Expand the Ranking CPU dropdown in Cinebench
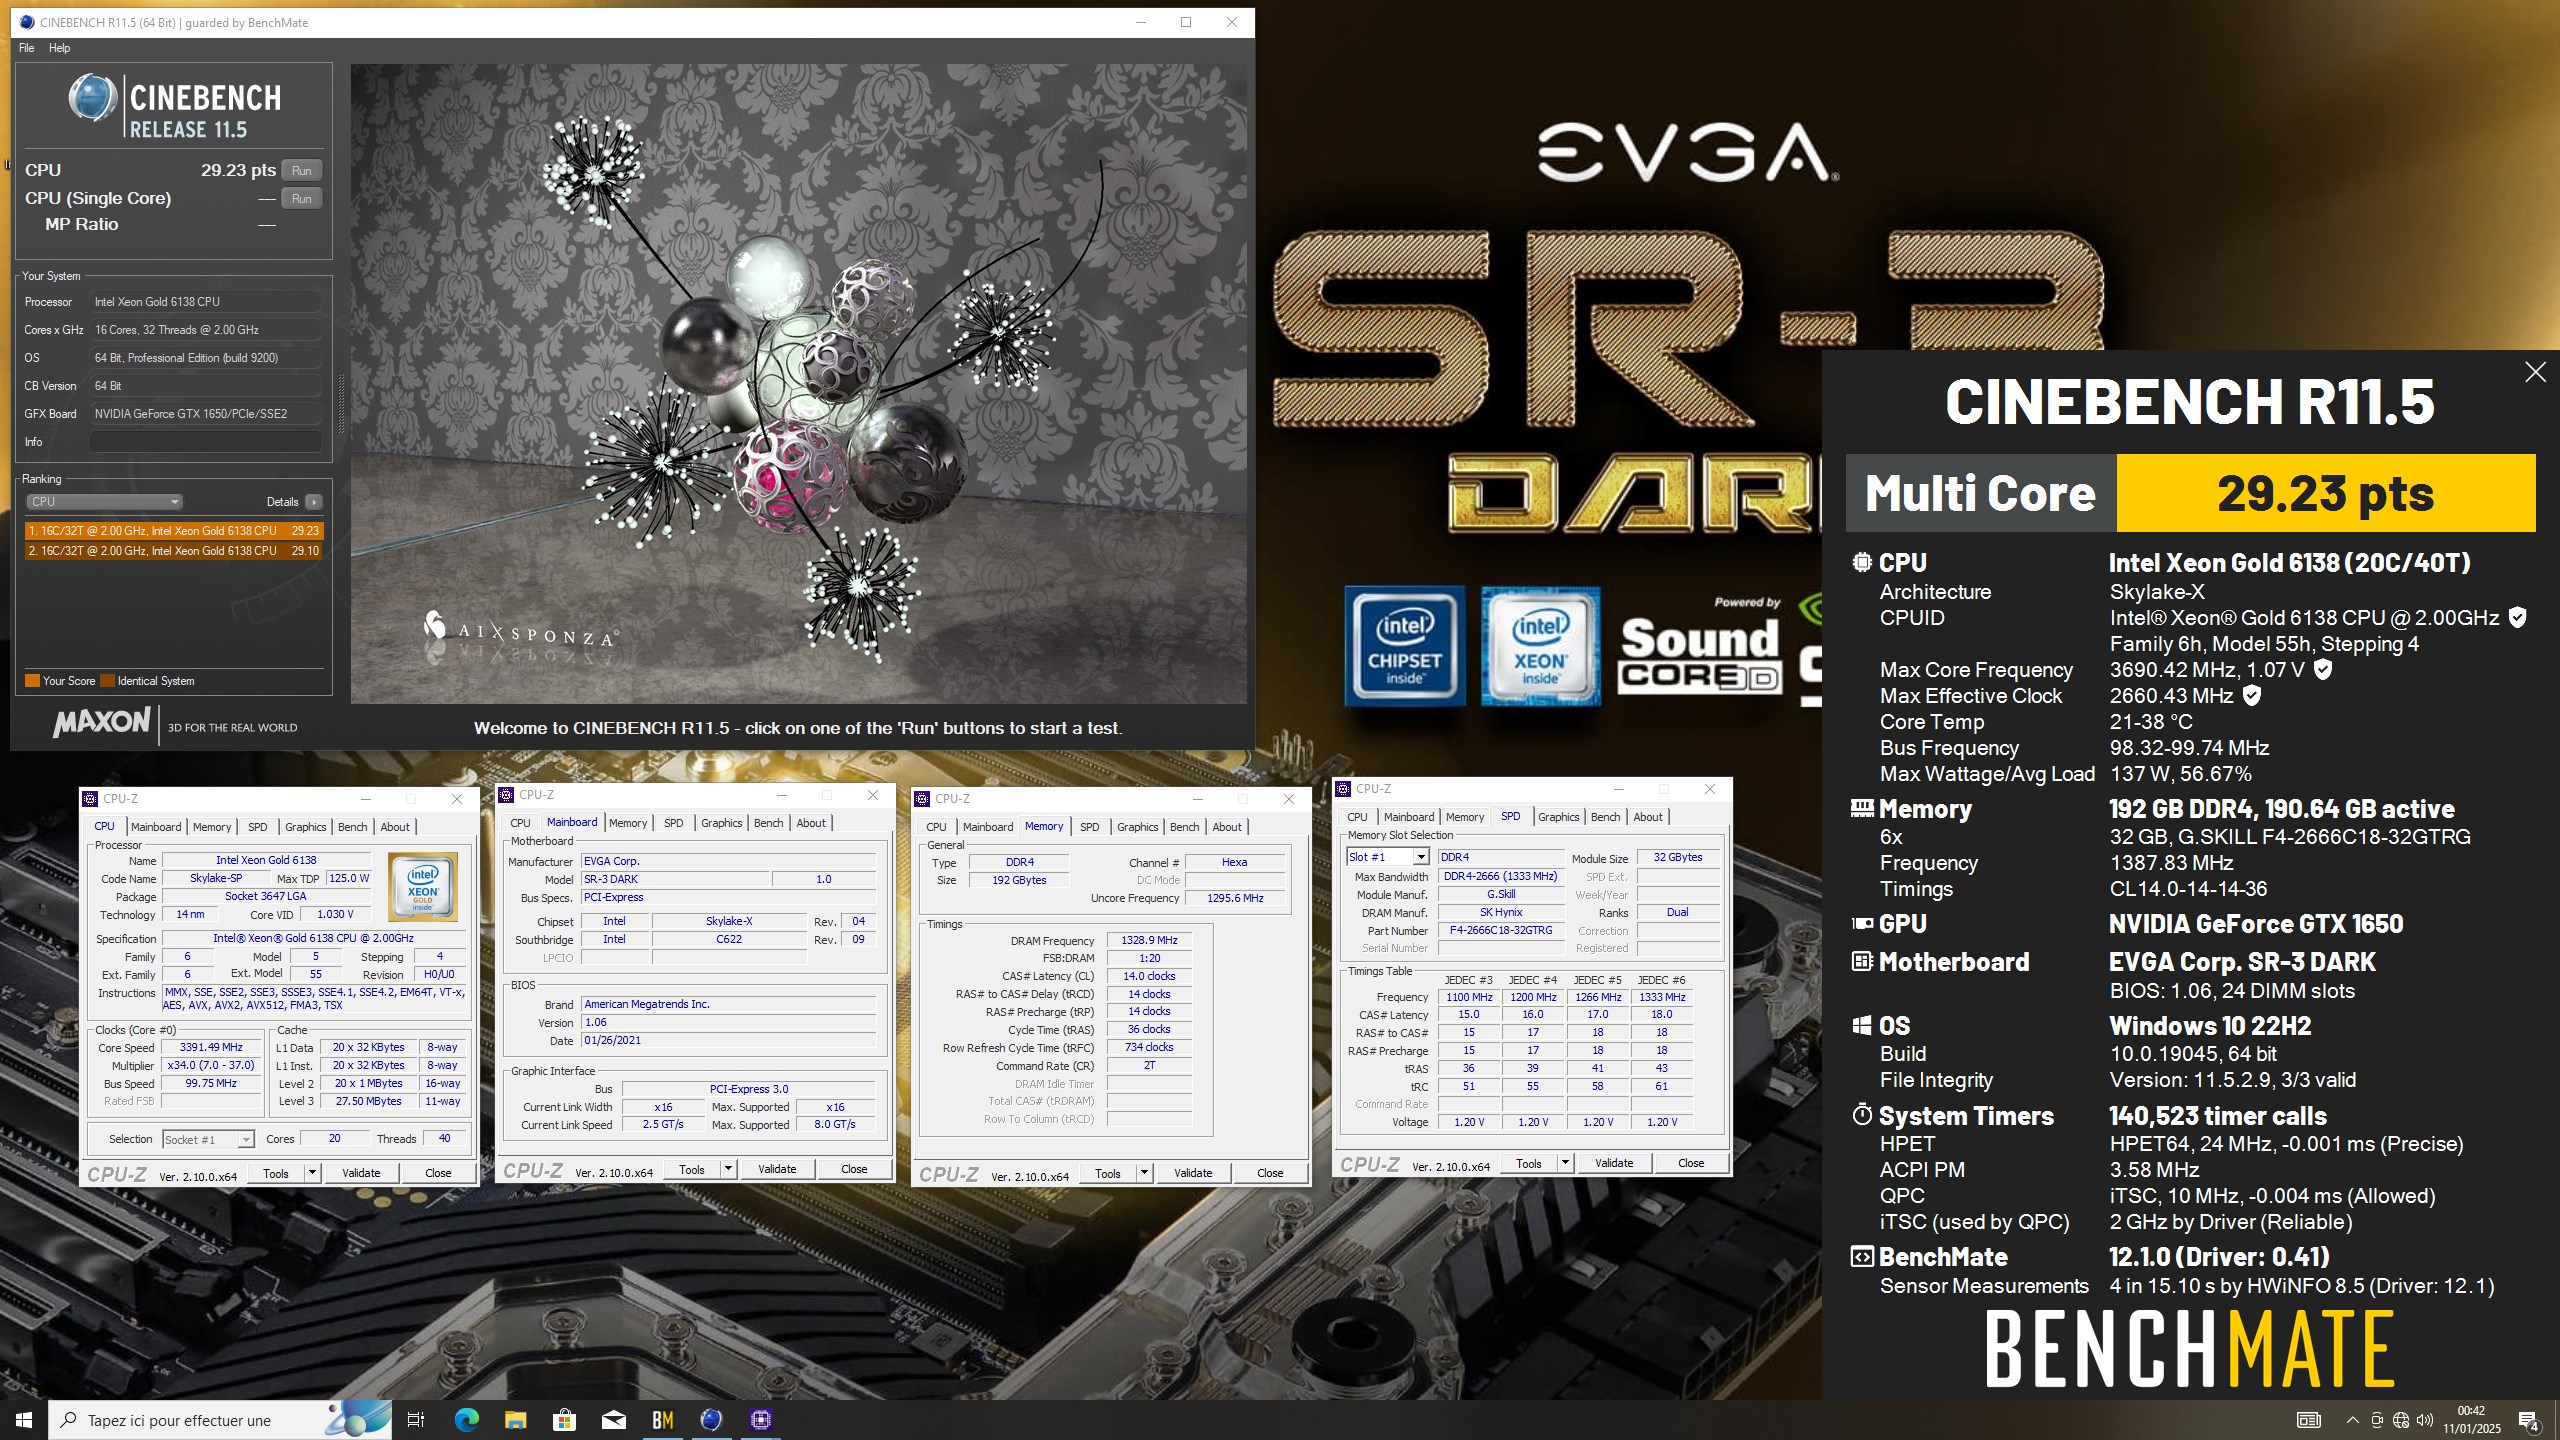The height and width of the screenshot is (1440, 2560). click(104, 502)
